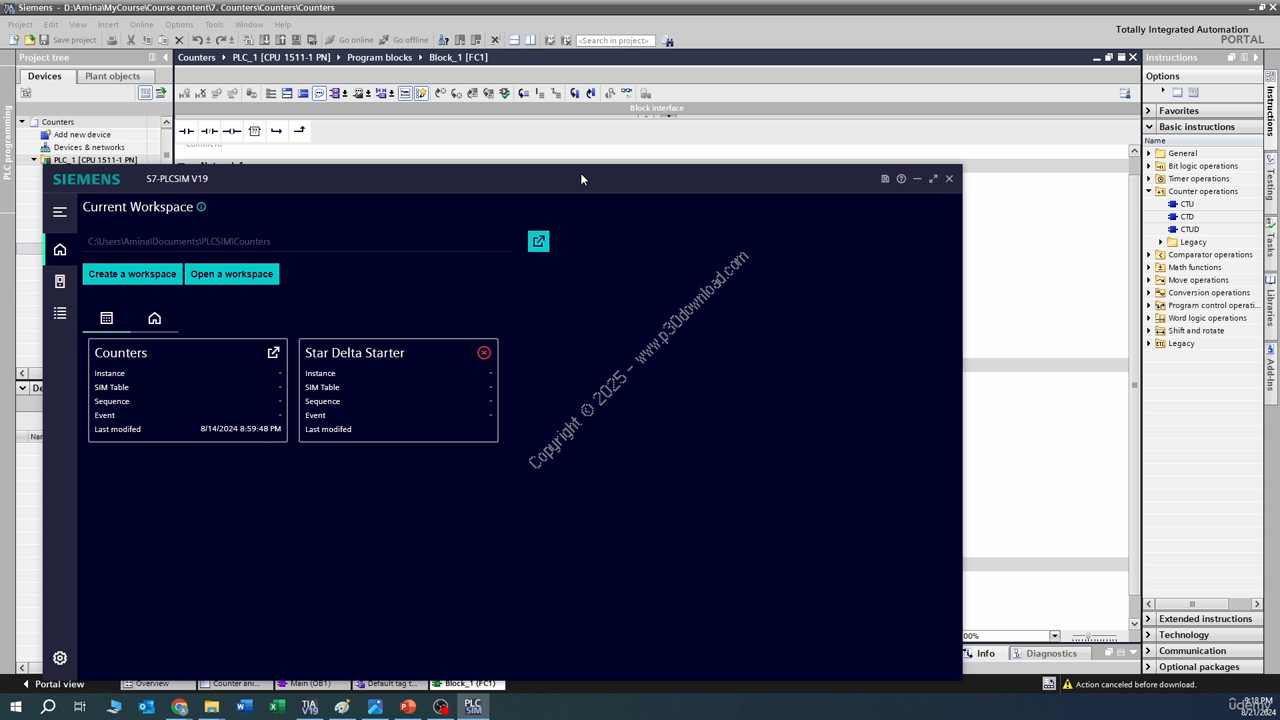
Task: Select the Star Delta Starter workspace card
Action: [398, 391]
